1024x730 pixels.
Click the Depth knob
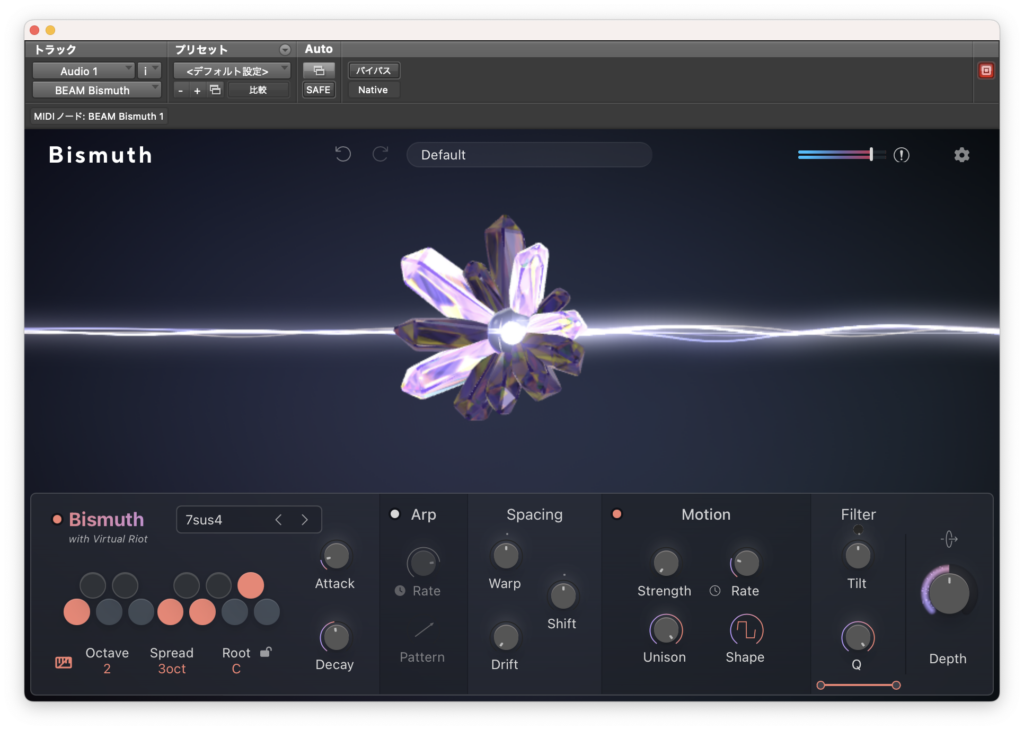pos(948,592)
